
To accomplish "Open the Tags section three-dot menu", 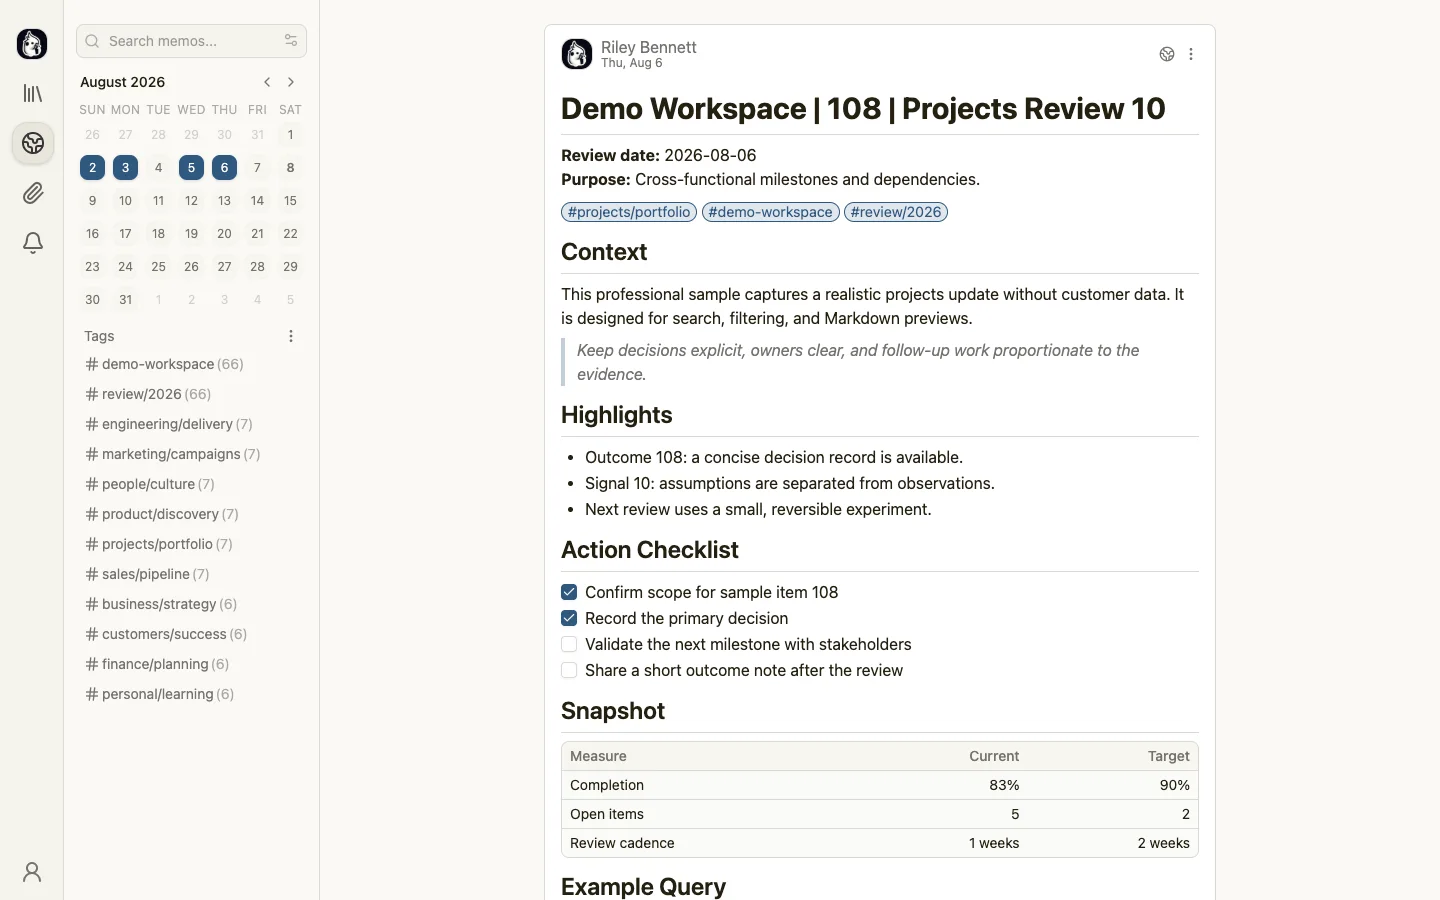I will [291, 336].
